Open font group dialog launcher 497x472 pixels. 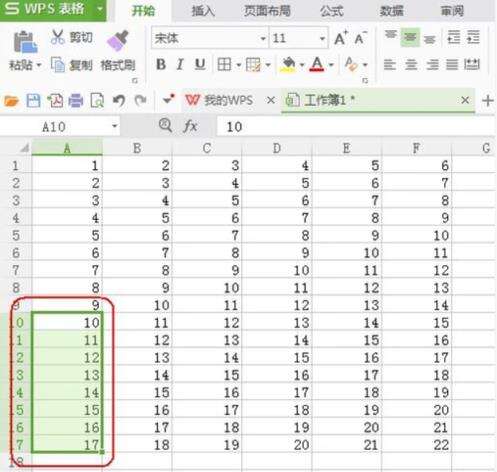pyautogui.click(x=365, y=81)
